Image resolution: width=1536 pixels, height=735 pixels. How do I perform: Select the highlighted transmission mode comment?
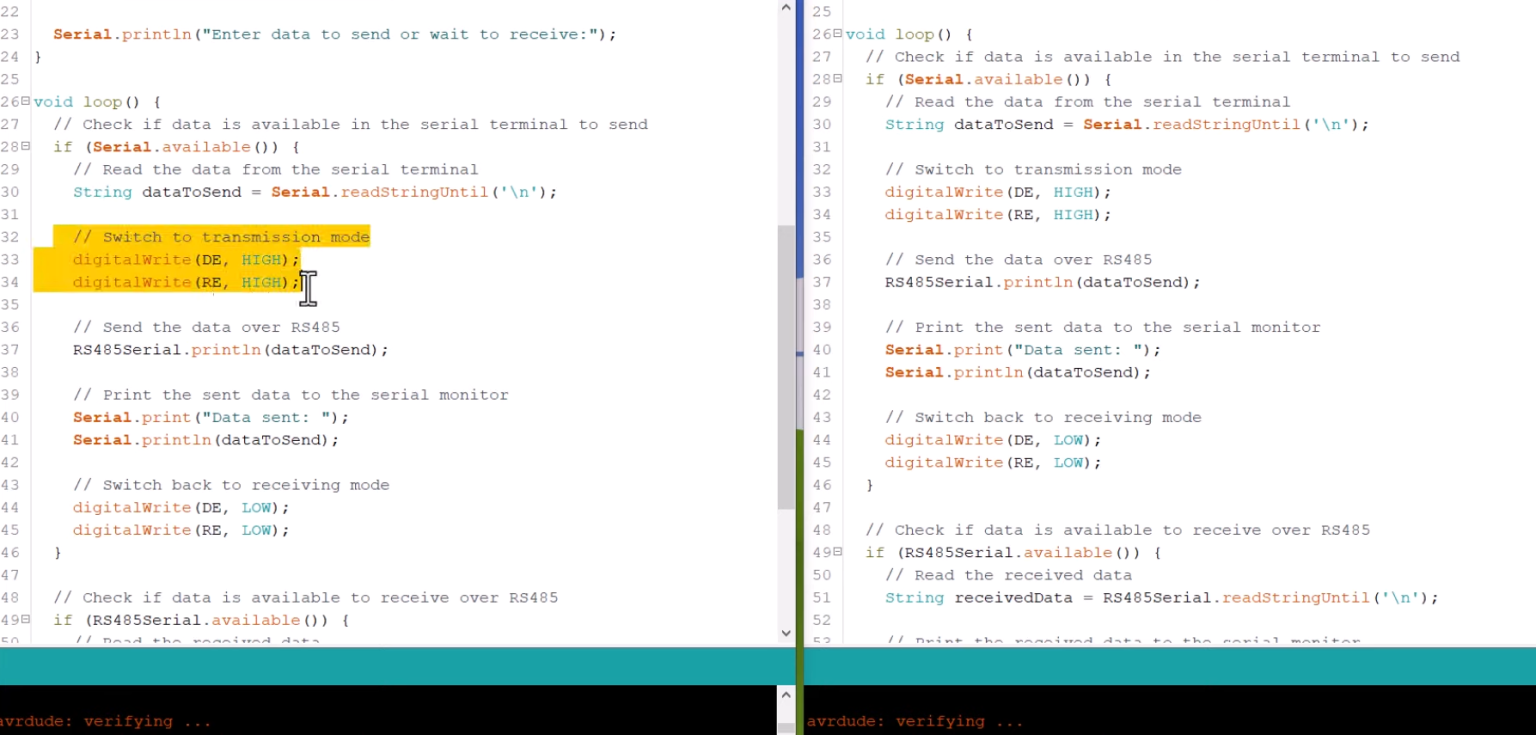pos(220,237)
